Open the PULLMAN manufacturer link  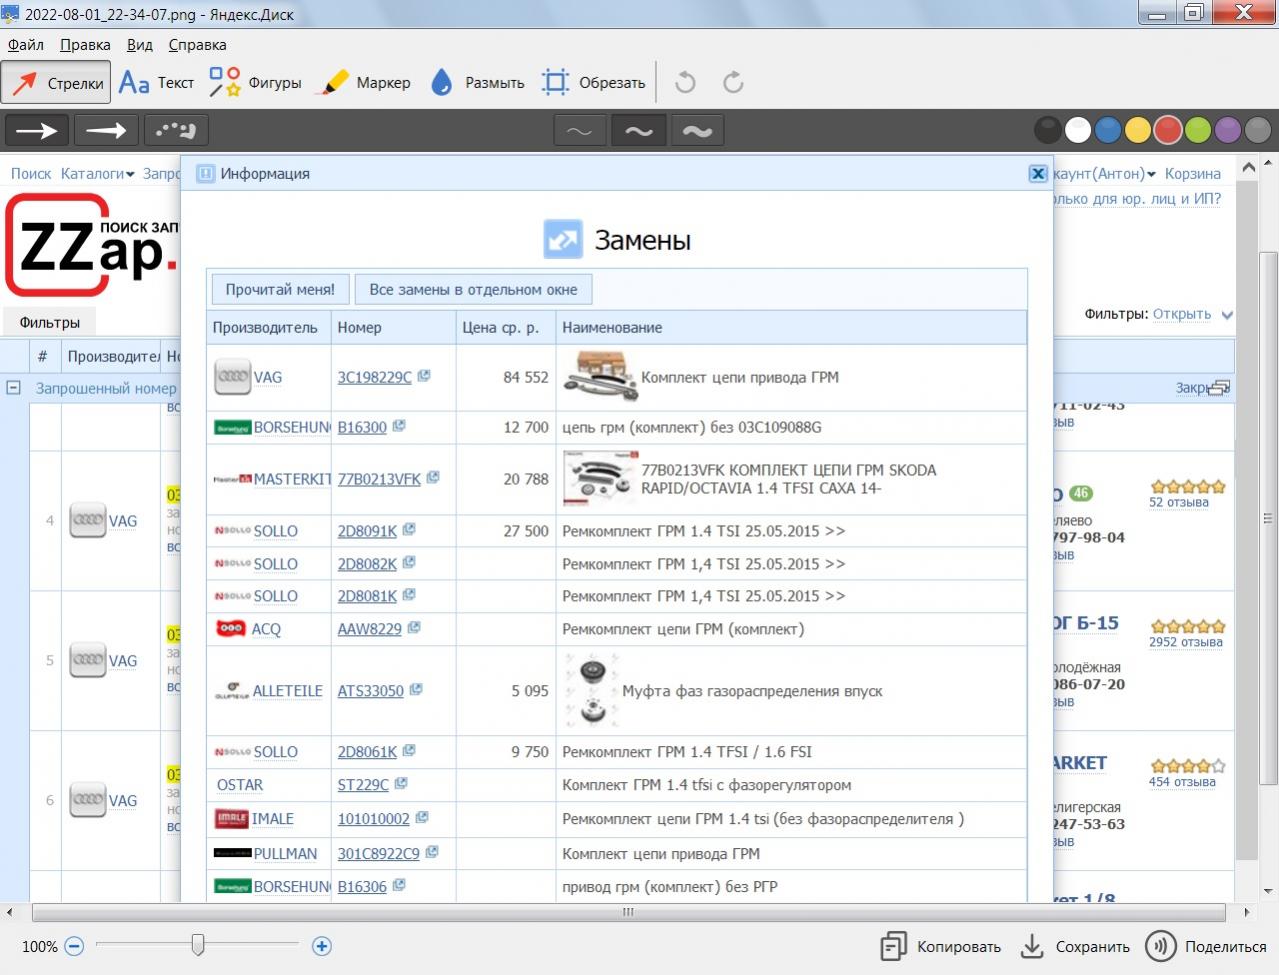click(285, 854)
